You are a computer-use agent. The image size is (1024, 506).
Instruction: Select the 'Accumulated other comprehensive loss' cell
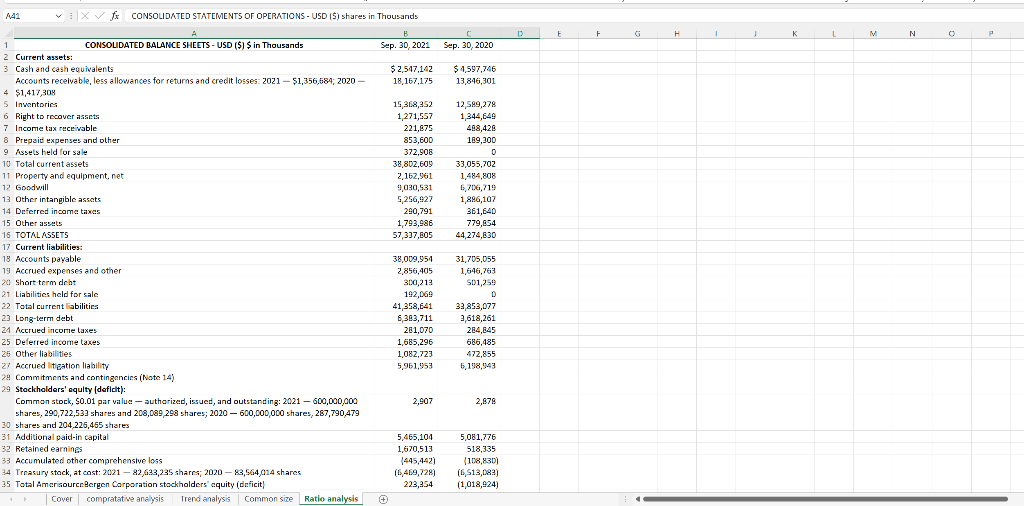[193, 460]
